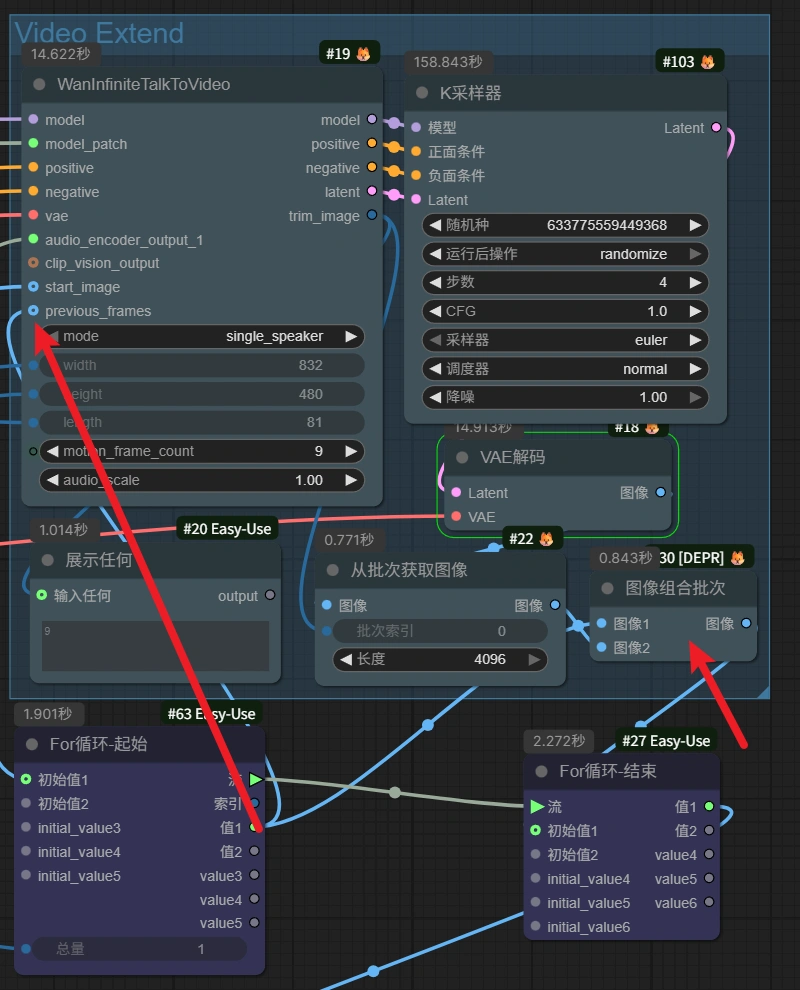The height and width of the screenshot is (990, 800).
Task: Click the green 流 output arrow on For循环-起始
Action: [x=255, y=779]
